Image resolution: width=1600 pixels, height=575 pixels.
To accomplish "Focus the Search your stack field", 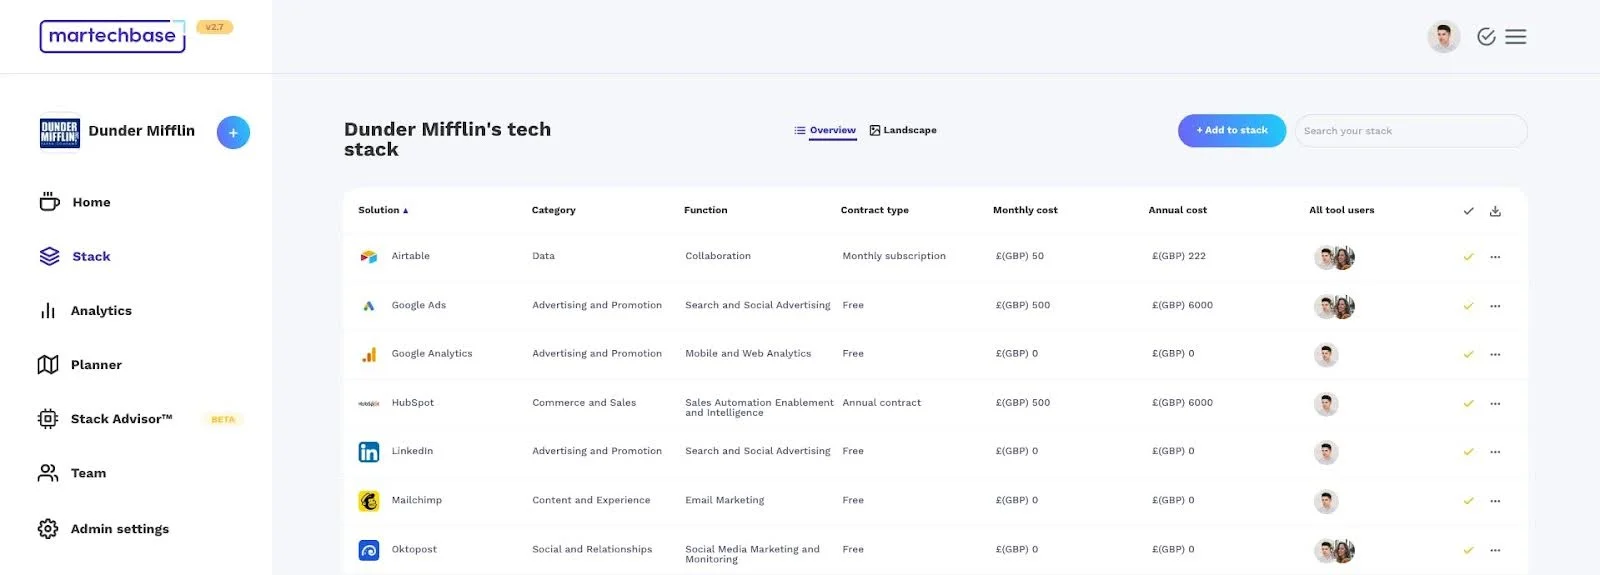I will click(1411, 131).
